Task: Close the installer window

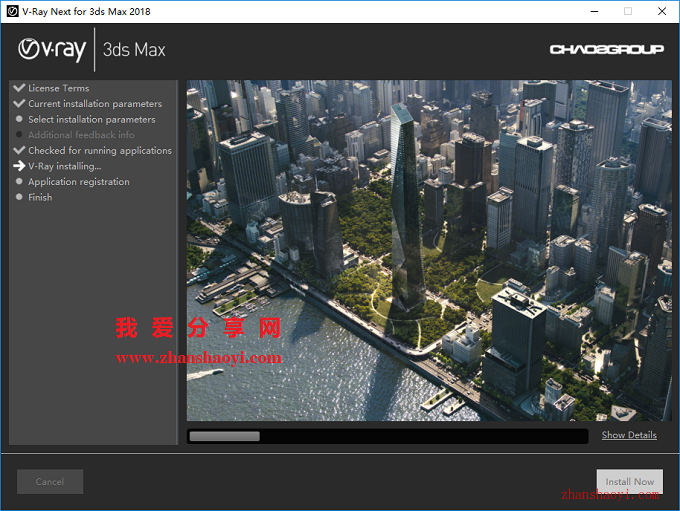Action: [x=662, y=11]
